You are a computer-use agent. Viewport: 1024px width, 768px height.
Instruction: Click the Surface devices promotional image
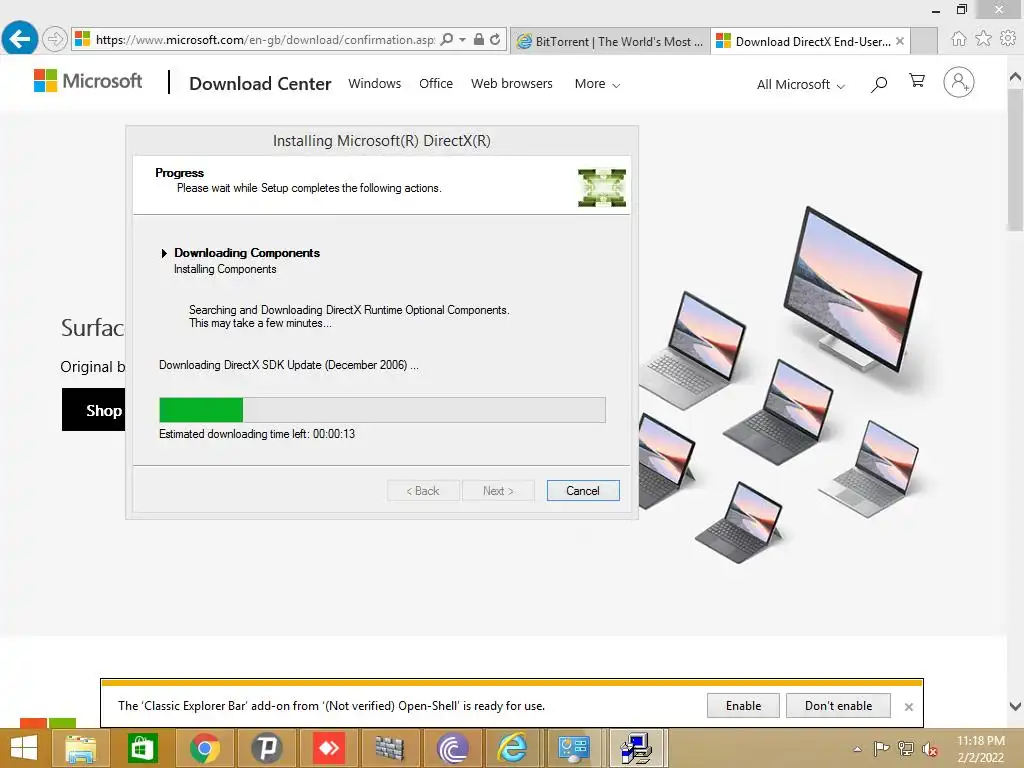click(x=781, y=384)
